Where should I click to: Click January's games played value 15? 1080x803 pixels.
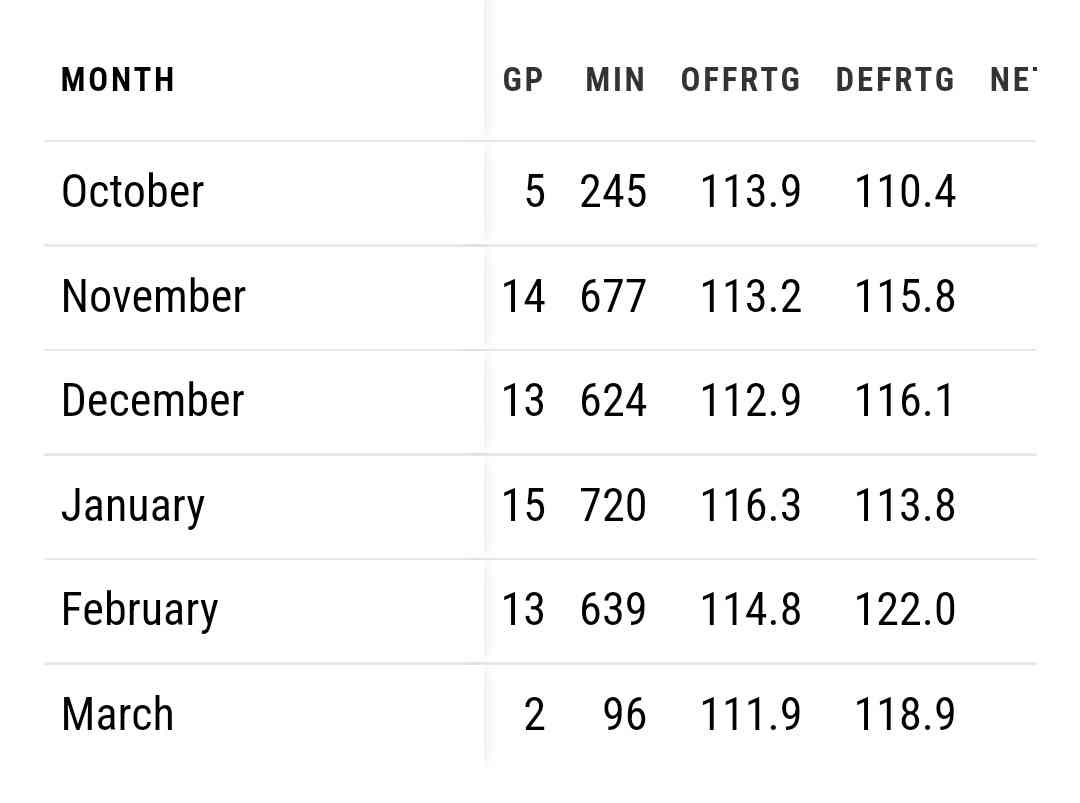click(524, 506)
